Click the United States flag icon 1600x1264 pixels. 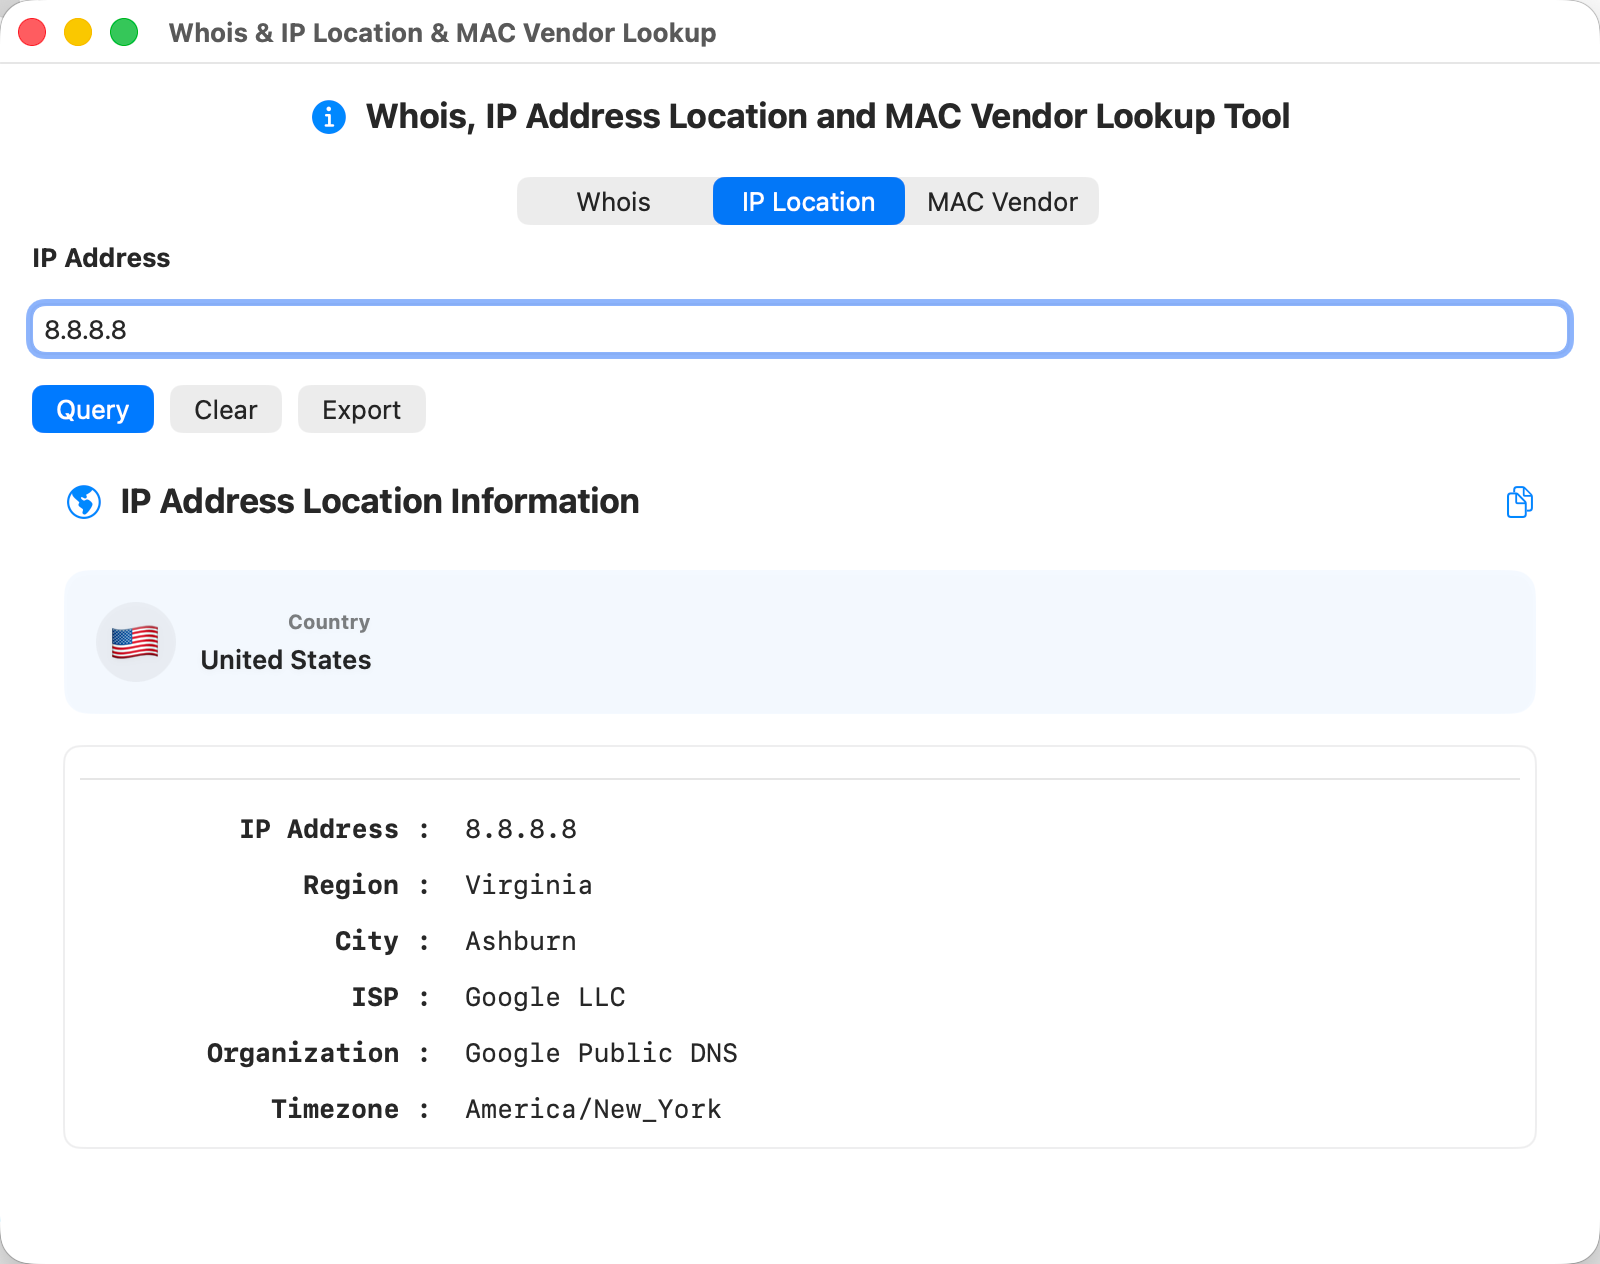[136, 642]
